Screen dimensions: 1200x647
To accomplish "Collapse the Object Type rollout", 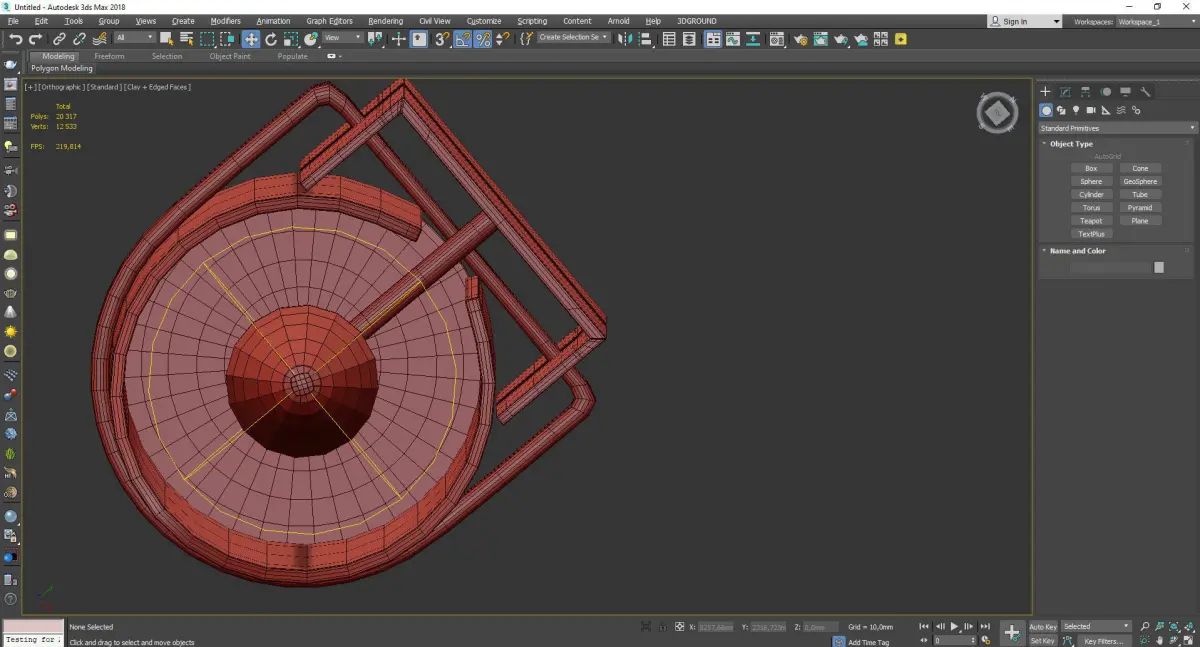I will [x=1070, y=144].
